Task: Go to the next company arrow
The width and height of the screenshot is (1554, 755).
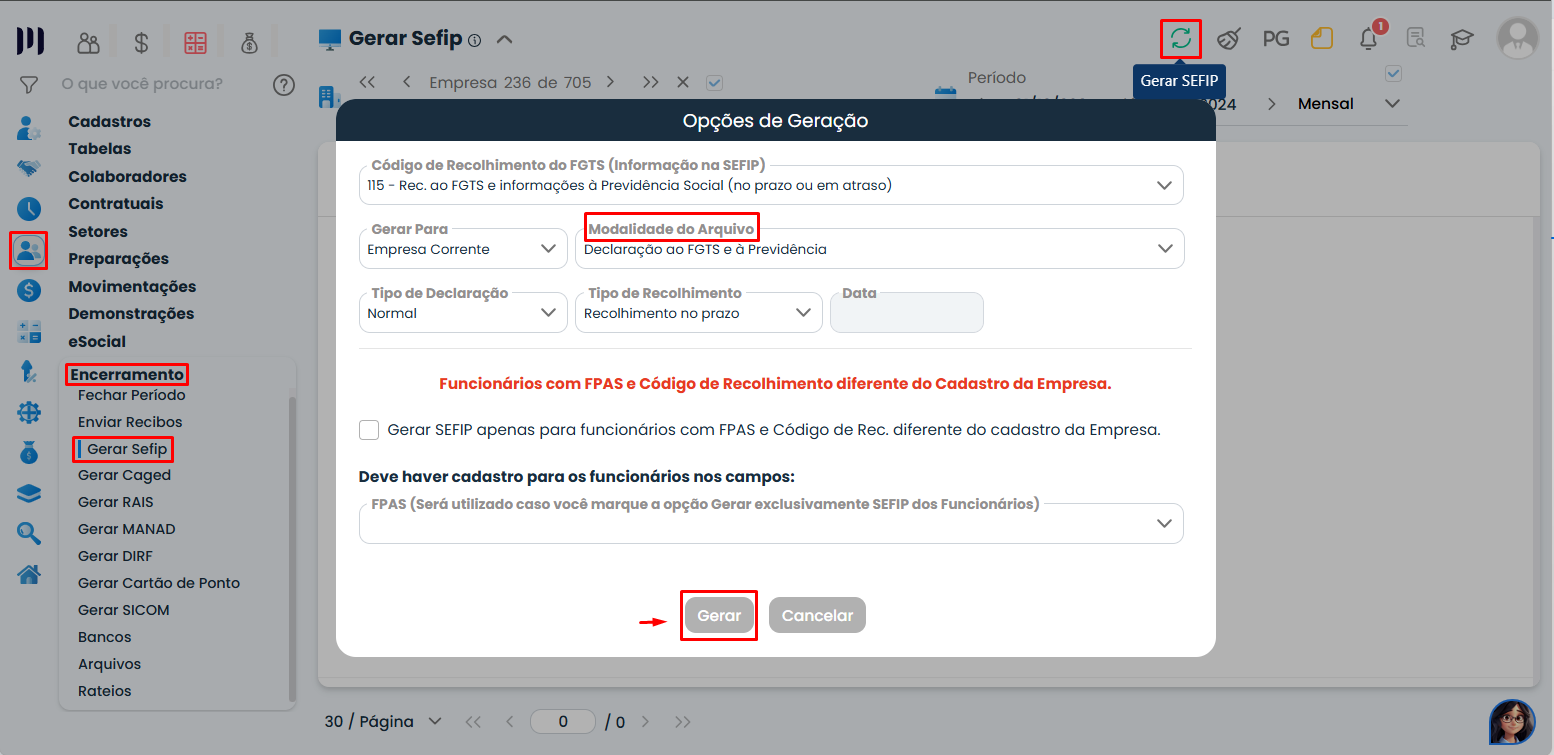Action: (610, 82)
